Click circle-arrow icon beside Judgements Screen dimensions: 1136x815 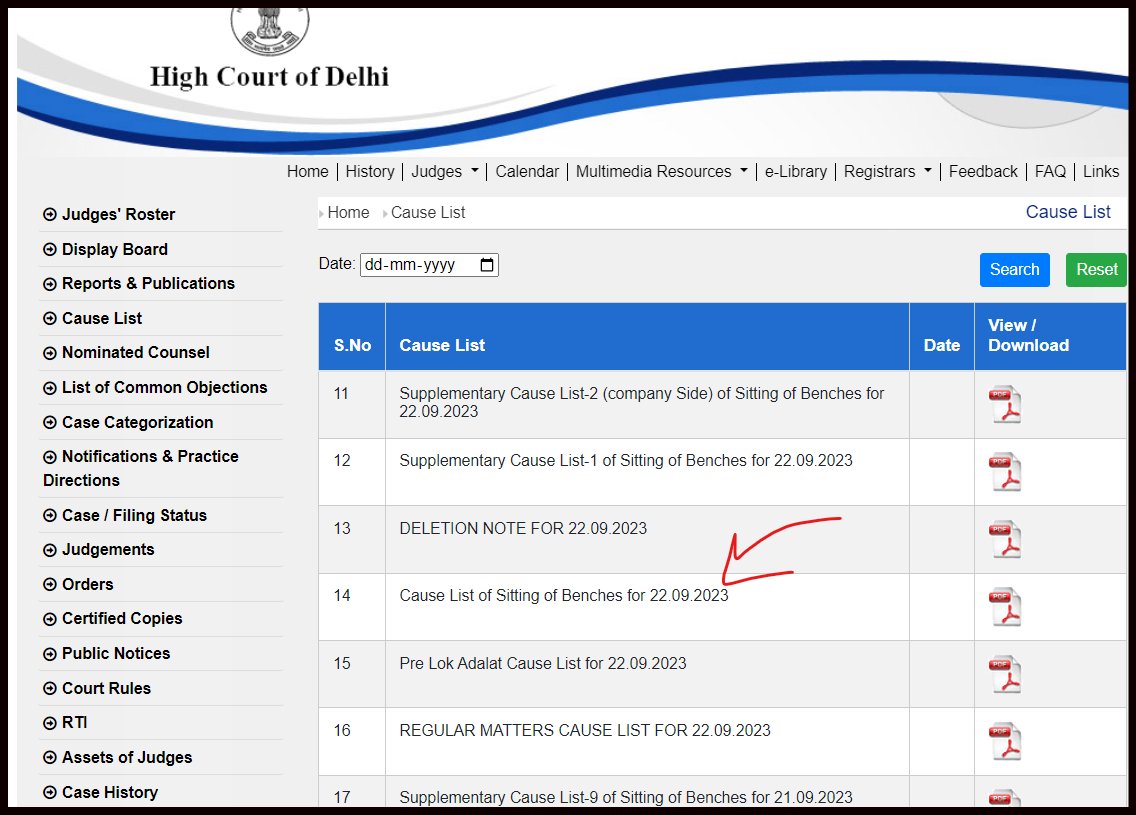(x=50, y=550)
